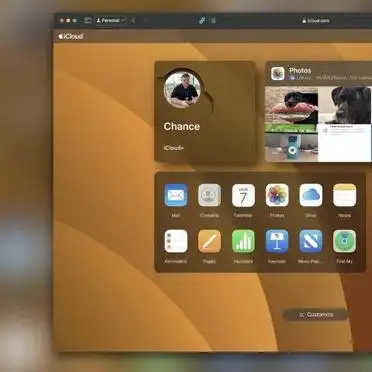
Task: Open the dog on cushion photo thumbnail
Action: coord(292,105)
